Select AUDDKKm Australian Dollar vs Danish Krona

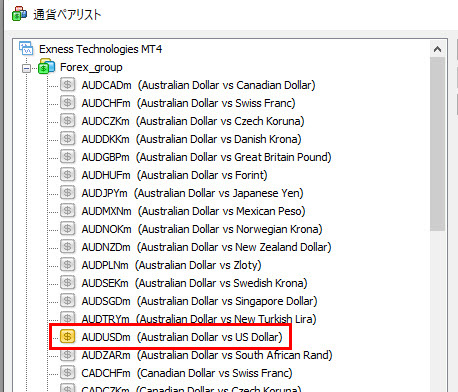[x=191, y=139]
